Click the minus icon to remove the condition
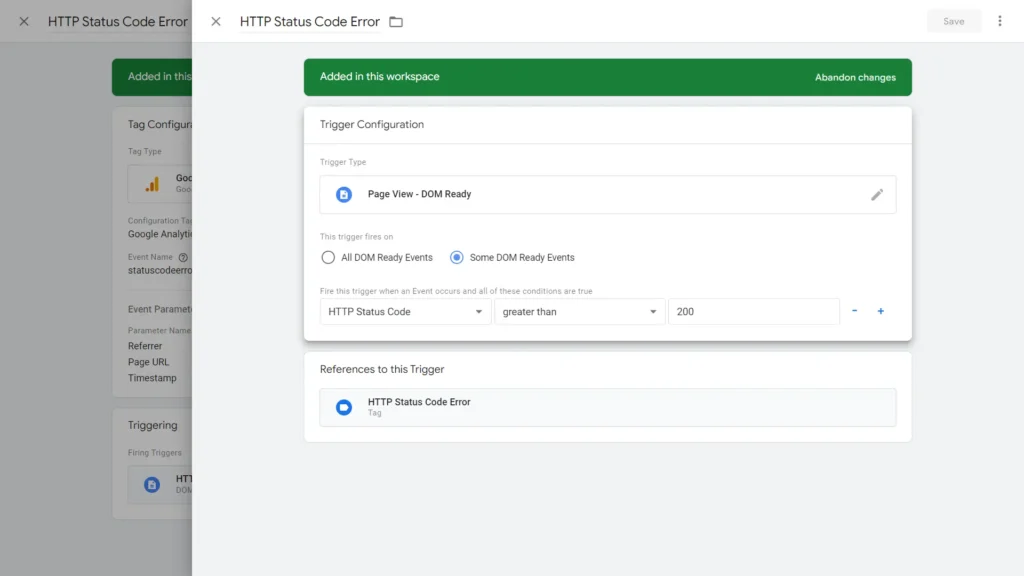The image size is (1024, 576). pyautogui.click(x=854, y=311)
